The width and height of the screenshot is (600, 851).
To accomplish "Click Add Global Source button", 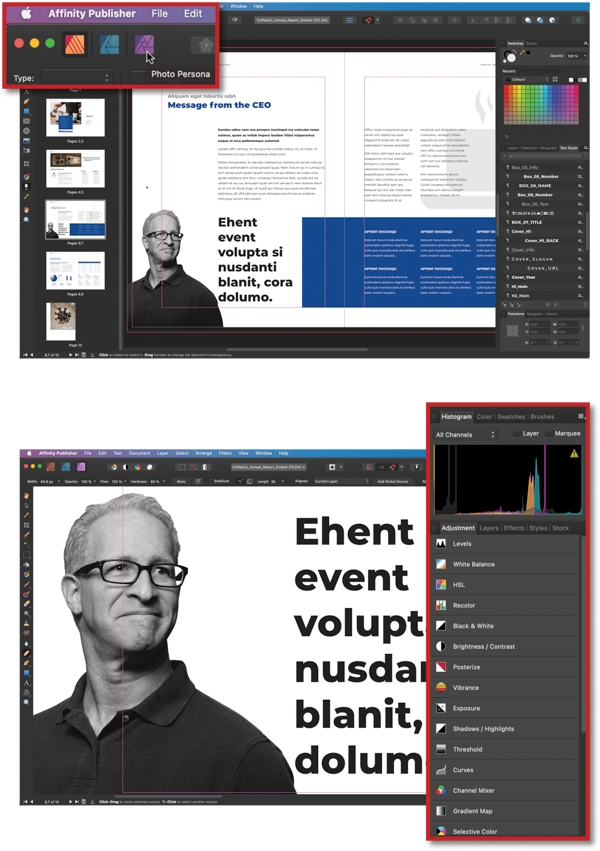I will pos(393,481).
